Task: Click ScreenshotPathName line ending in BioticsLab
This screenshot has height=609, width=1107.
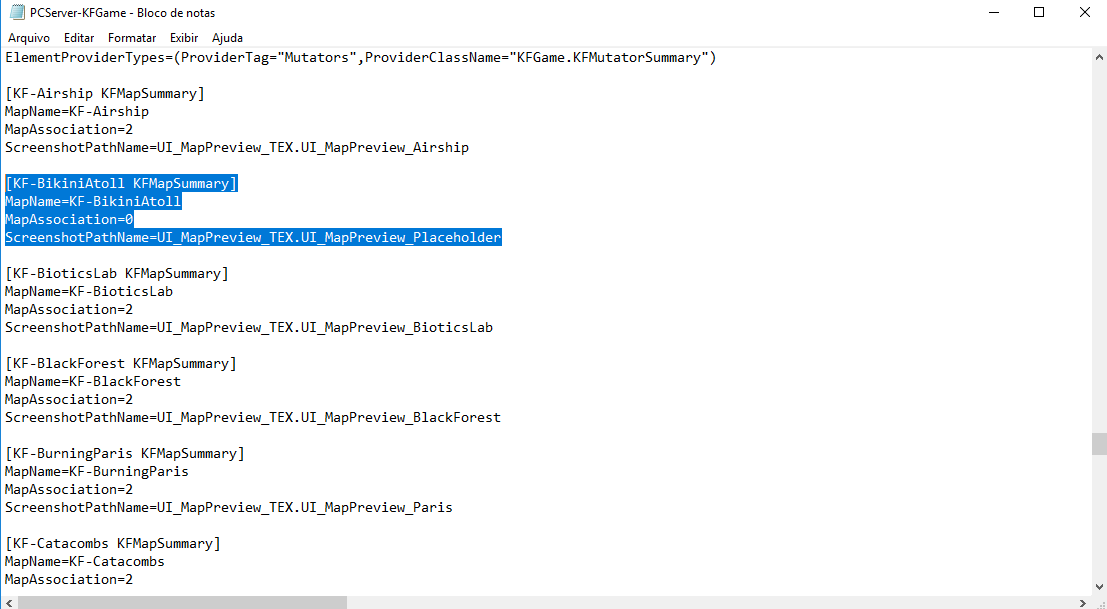Action: tap(249, 327)
